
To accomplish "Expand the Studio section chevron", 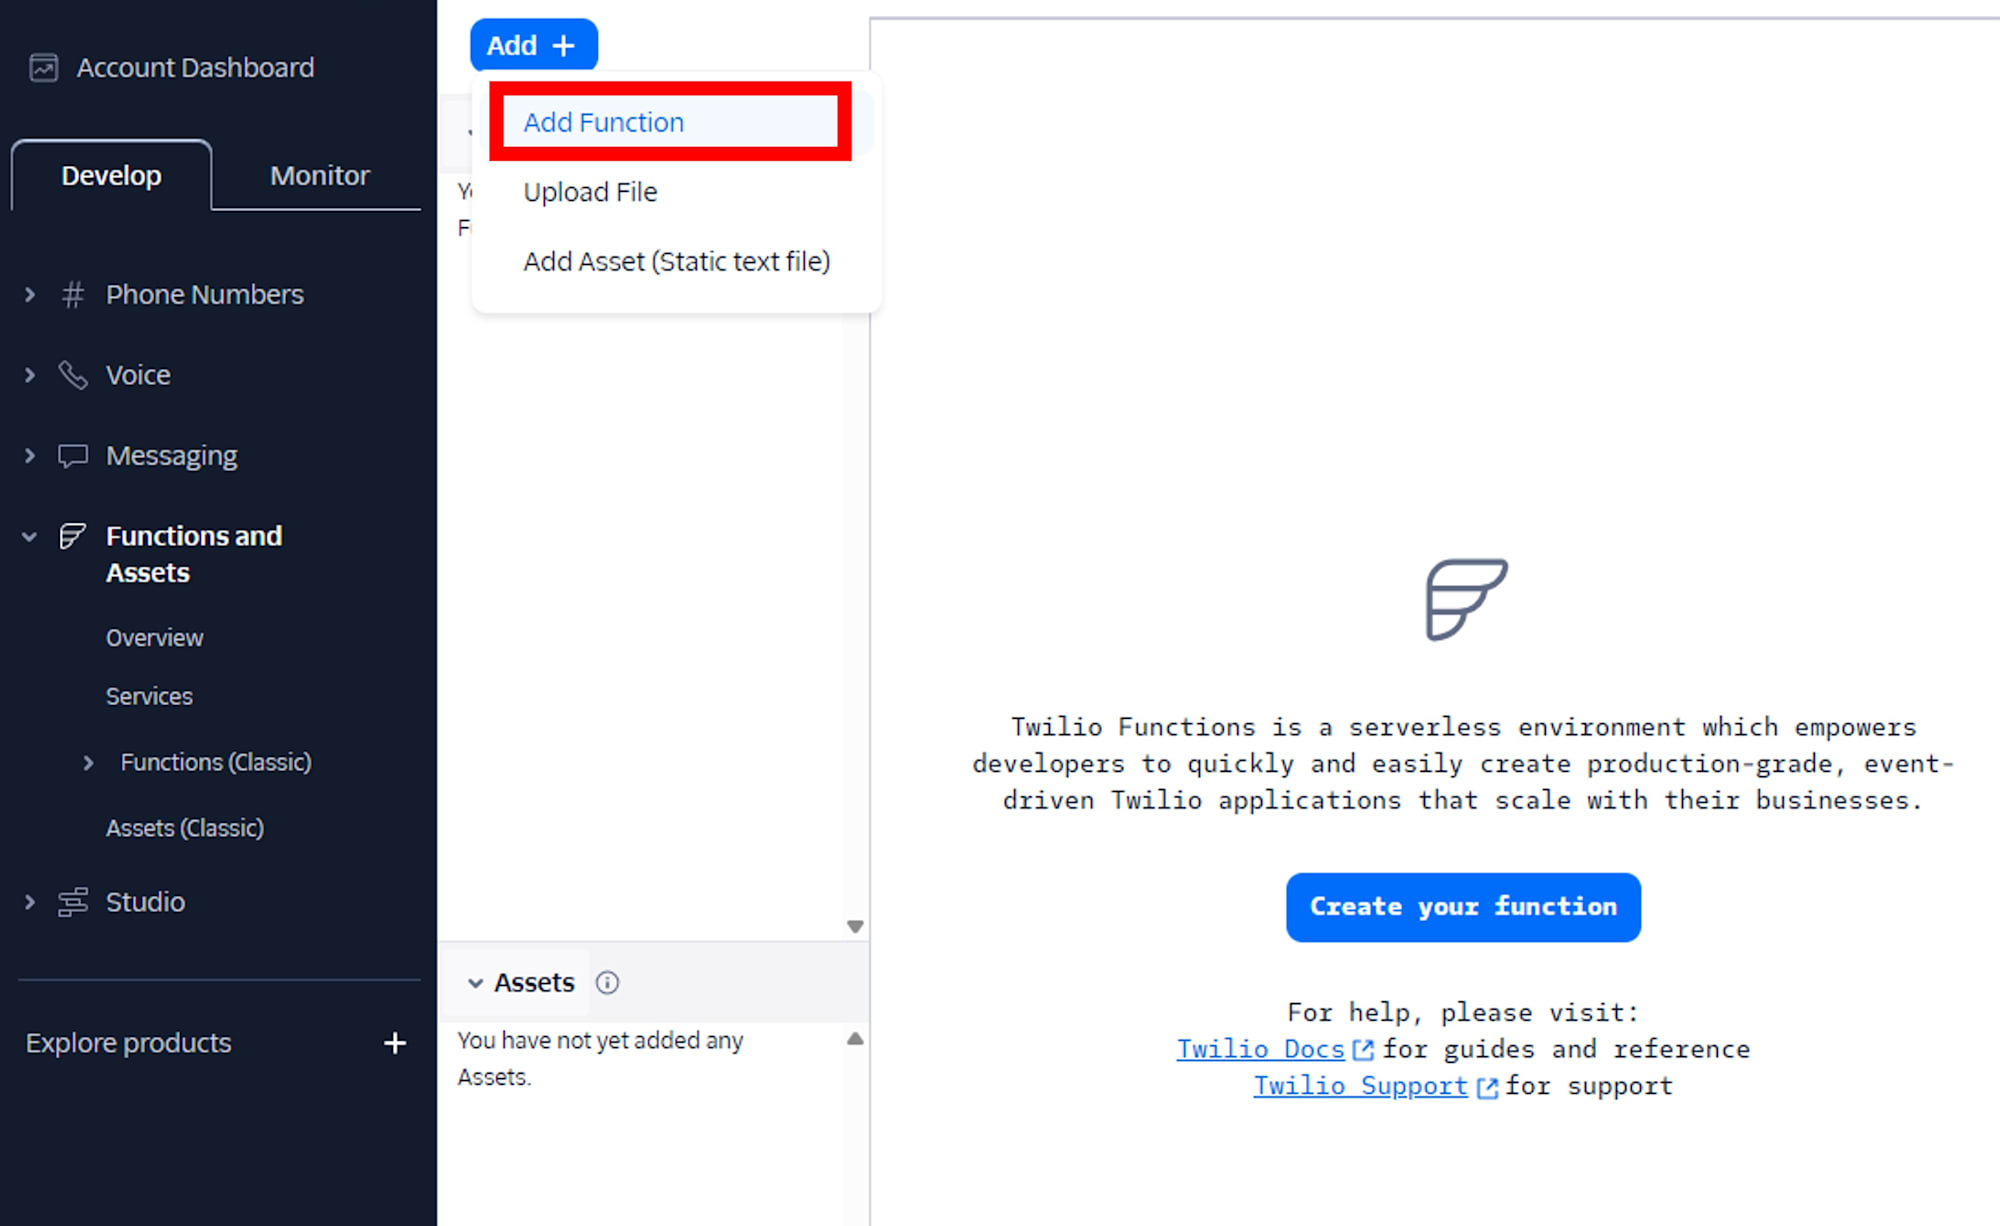I will point(30,902).
